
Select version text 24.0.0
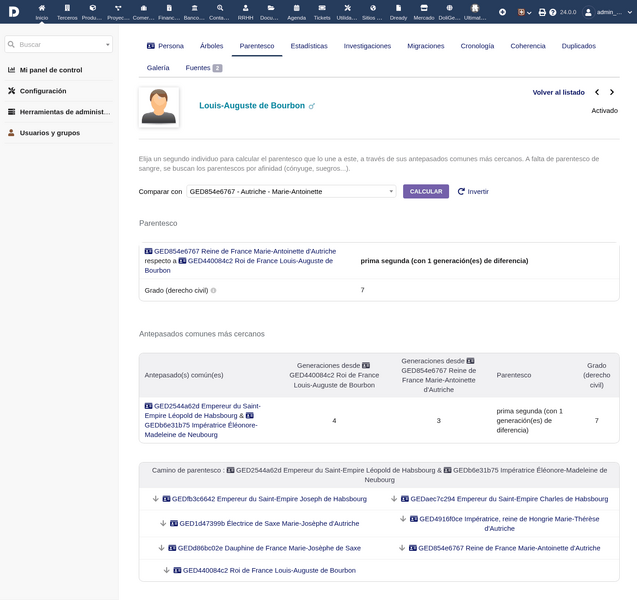coord(568,12)
